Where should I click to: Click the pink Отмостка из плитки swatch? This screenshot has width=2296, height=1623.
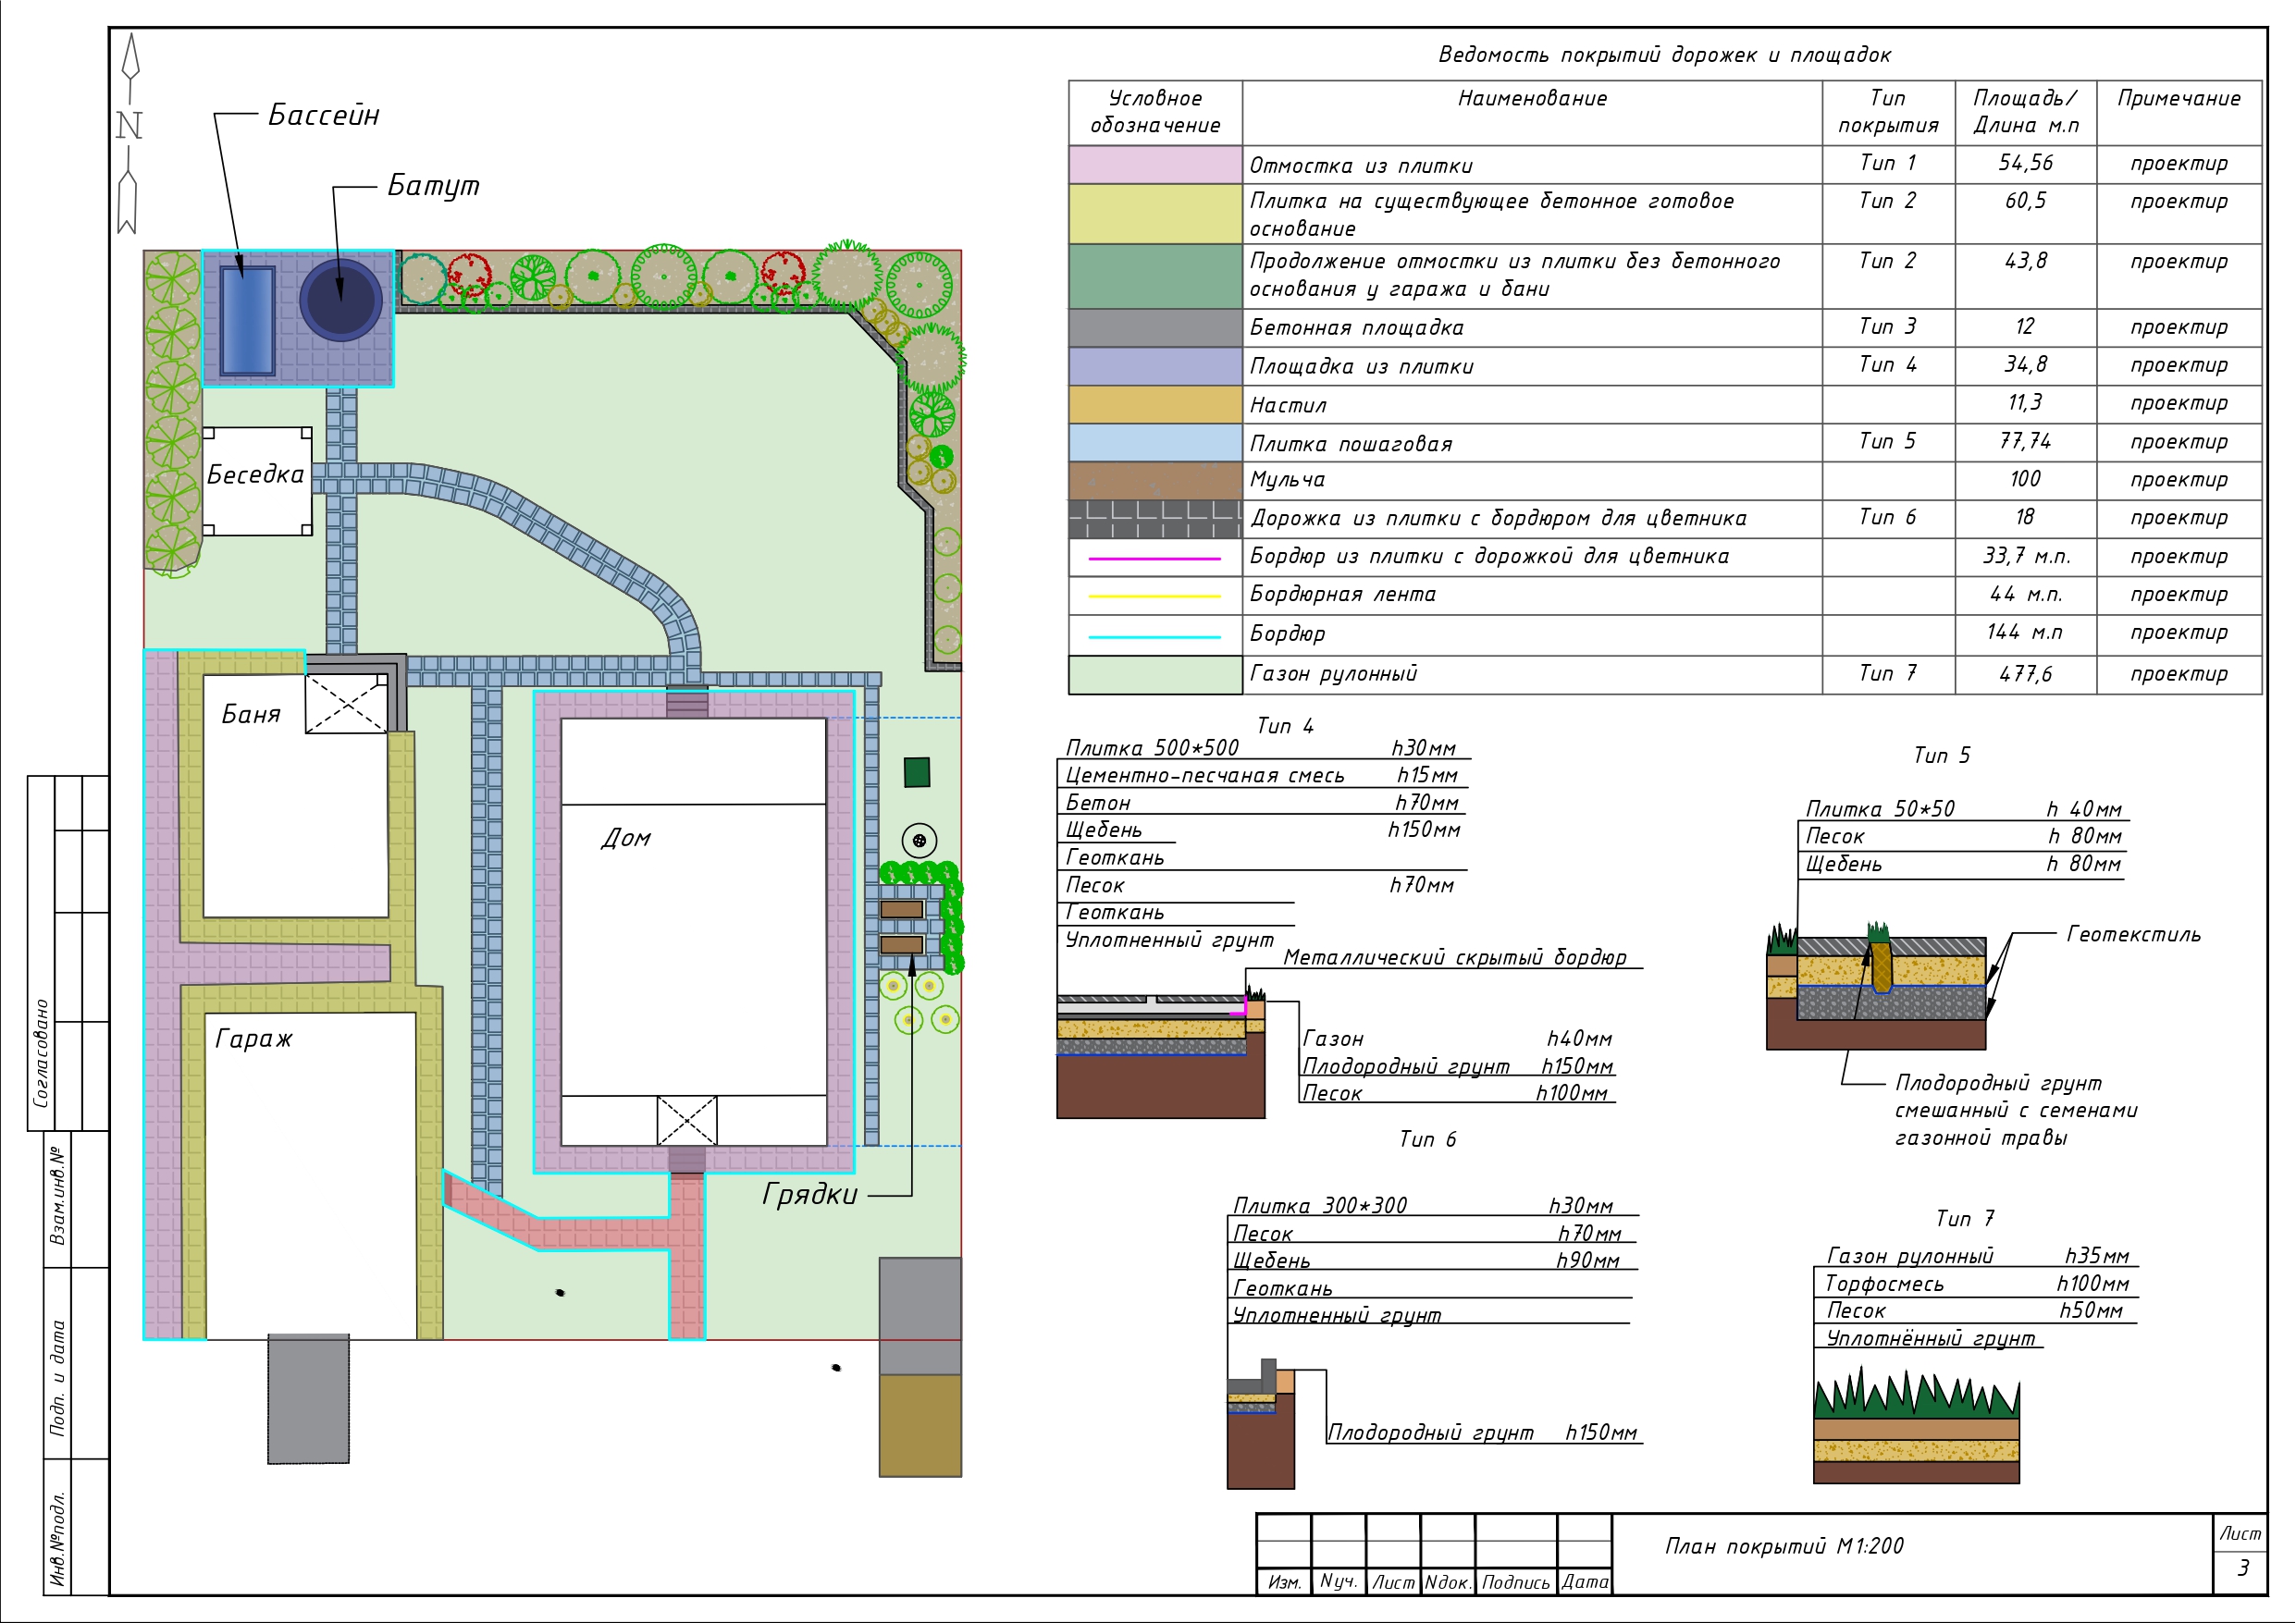point(1155,164)
